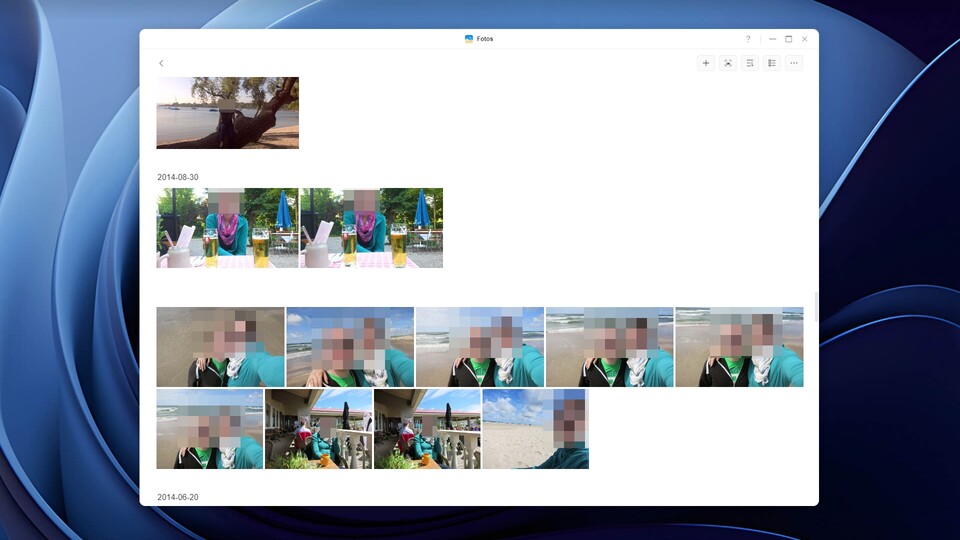The height and width of the screenshot is (540, 960).
Task: Select the 2014-08-30 date header
Action: point(178,177)
